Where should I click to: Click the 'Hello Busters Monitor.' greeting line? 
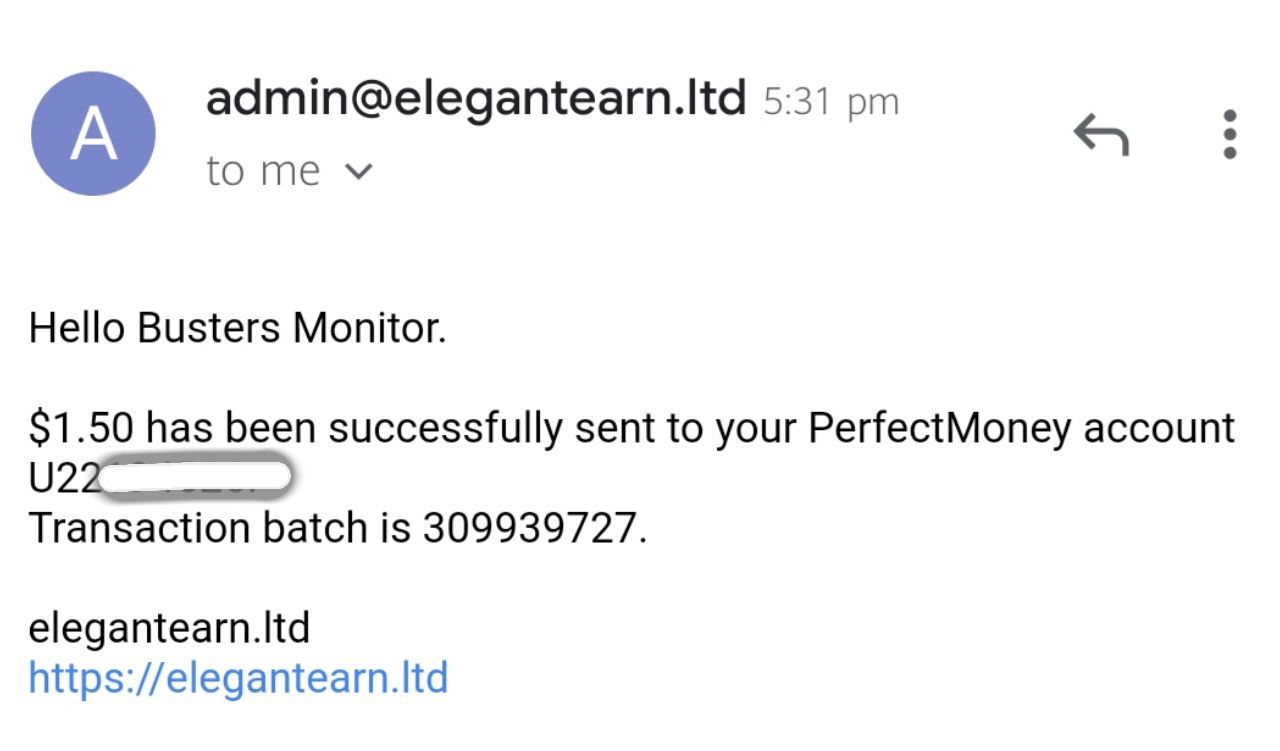[x=237, y=328]
